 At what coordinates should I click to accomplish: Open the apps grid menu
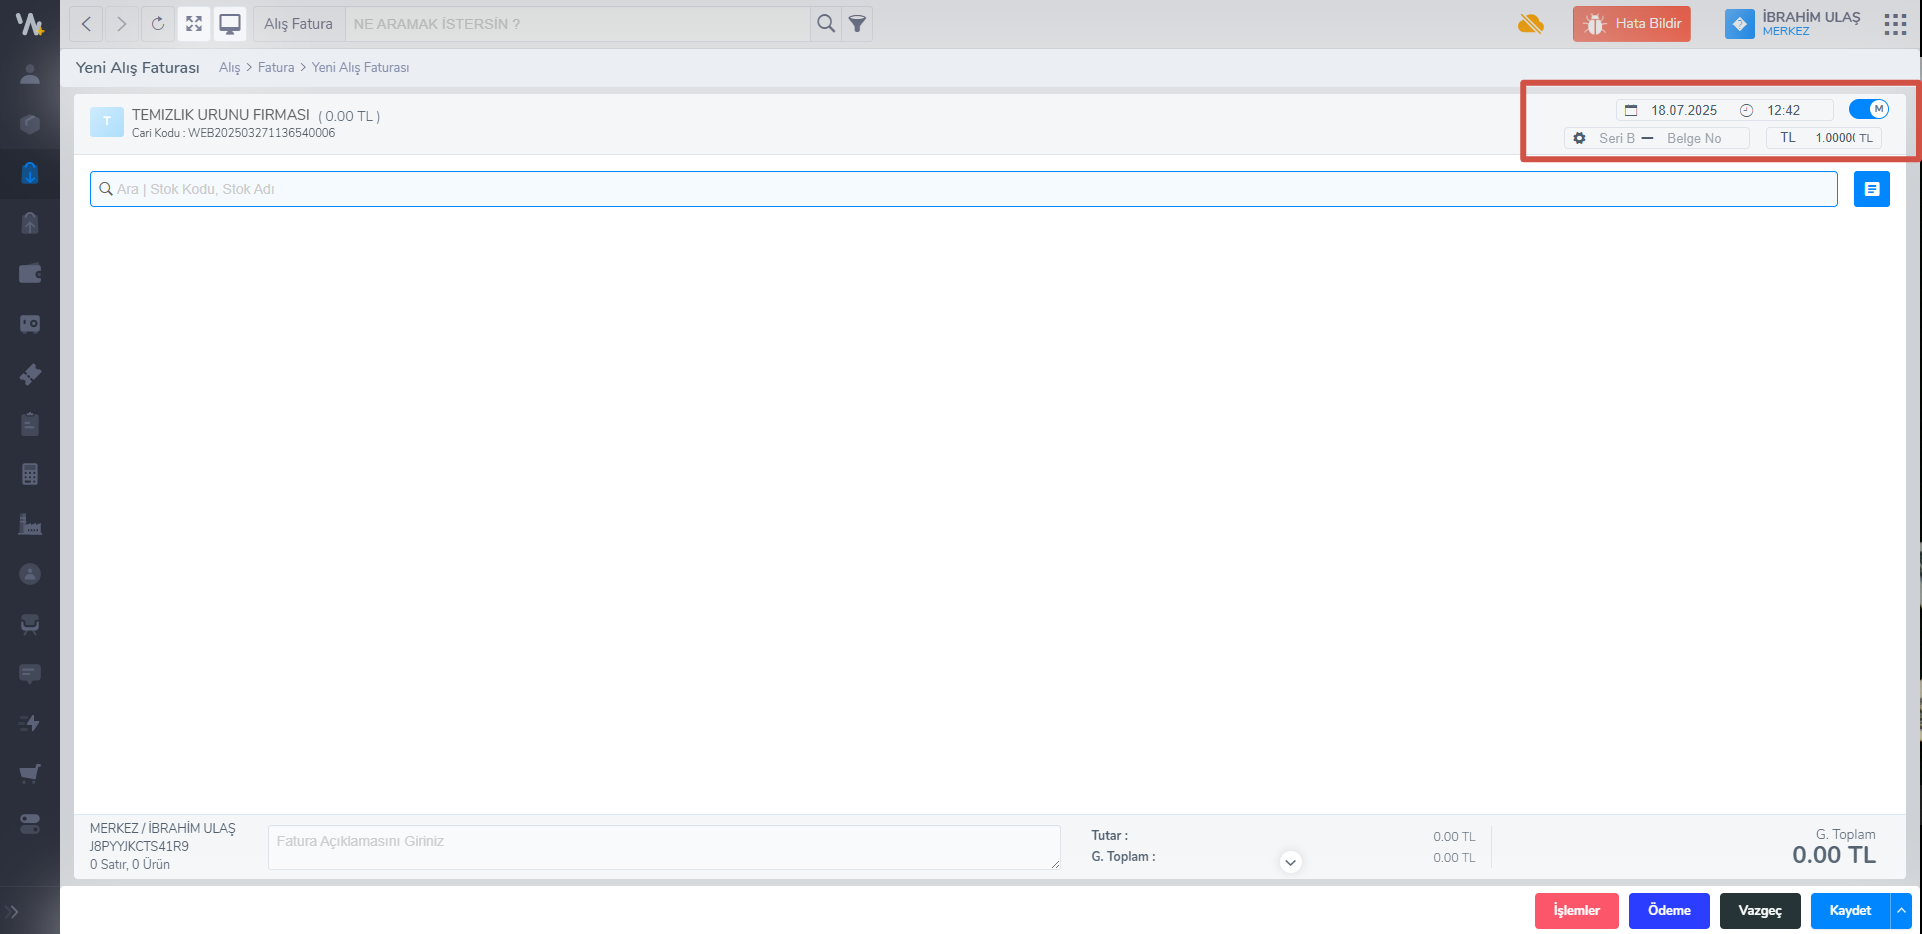coord(1895,24)
